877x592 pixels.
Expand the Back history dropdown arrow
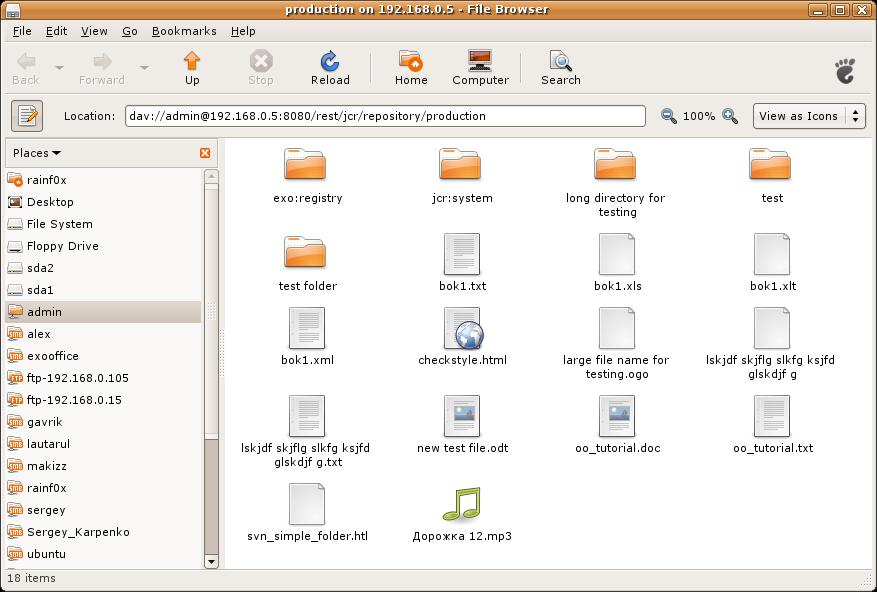[x=59, y=68]
